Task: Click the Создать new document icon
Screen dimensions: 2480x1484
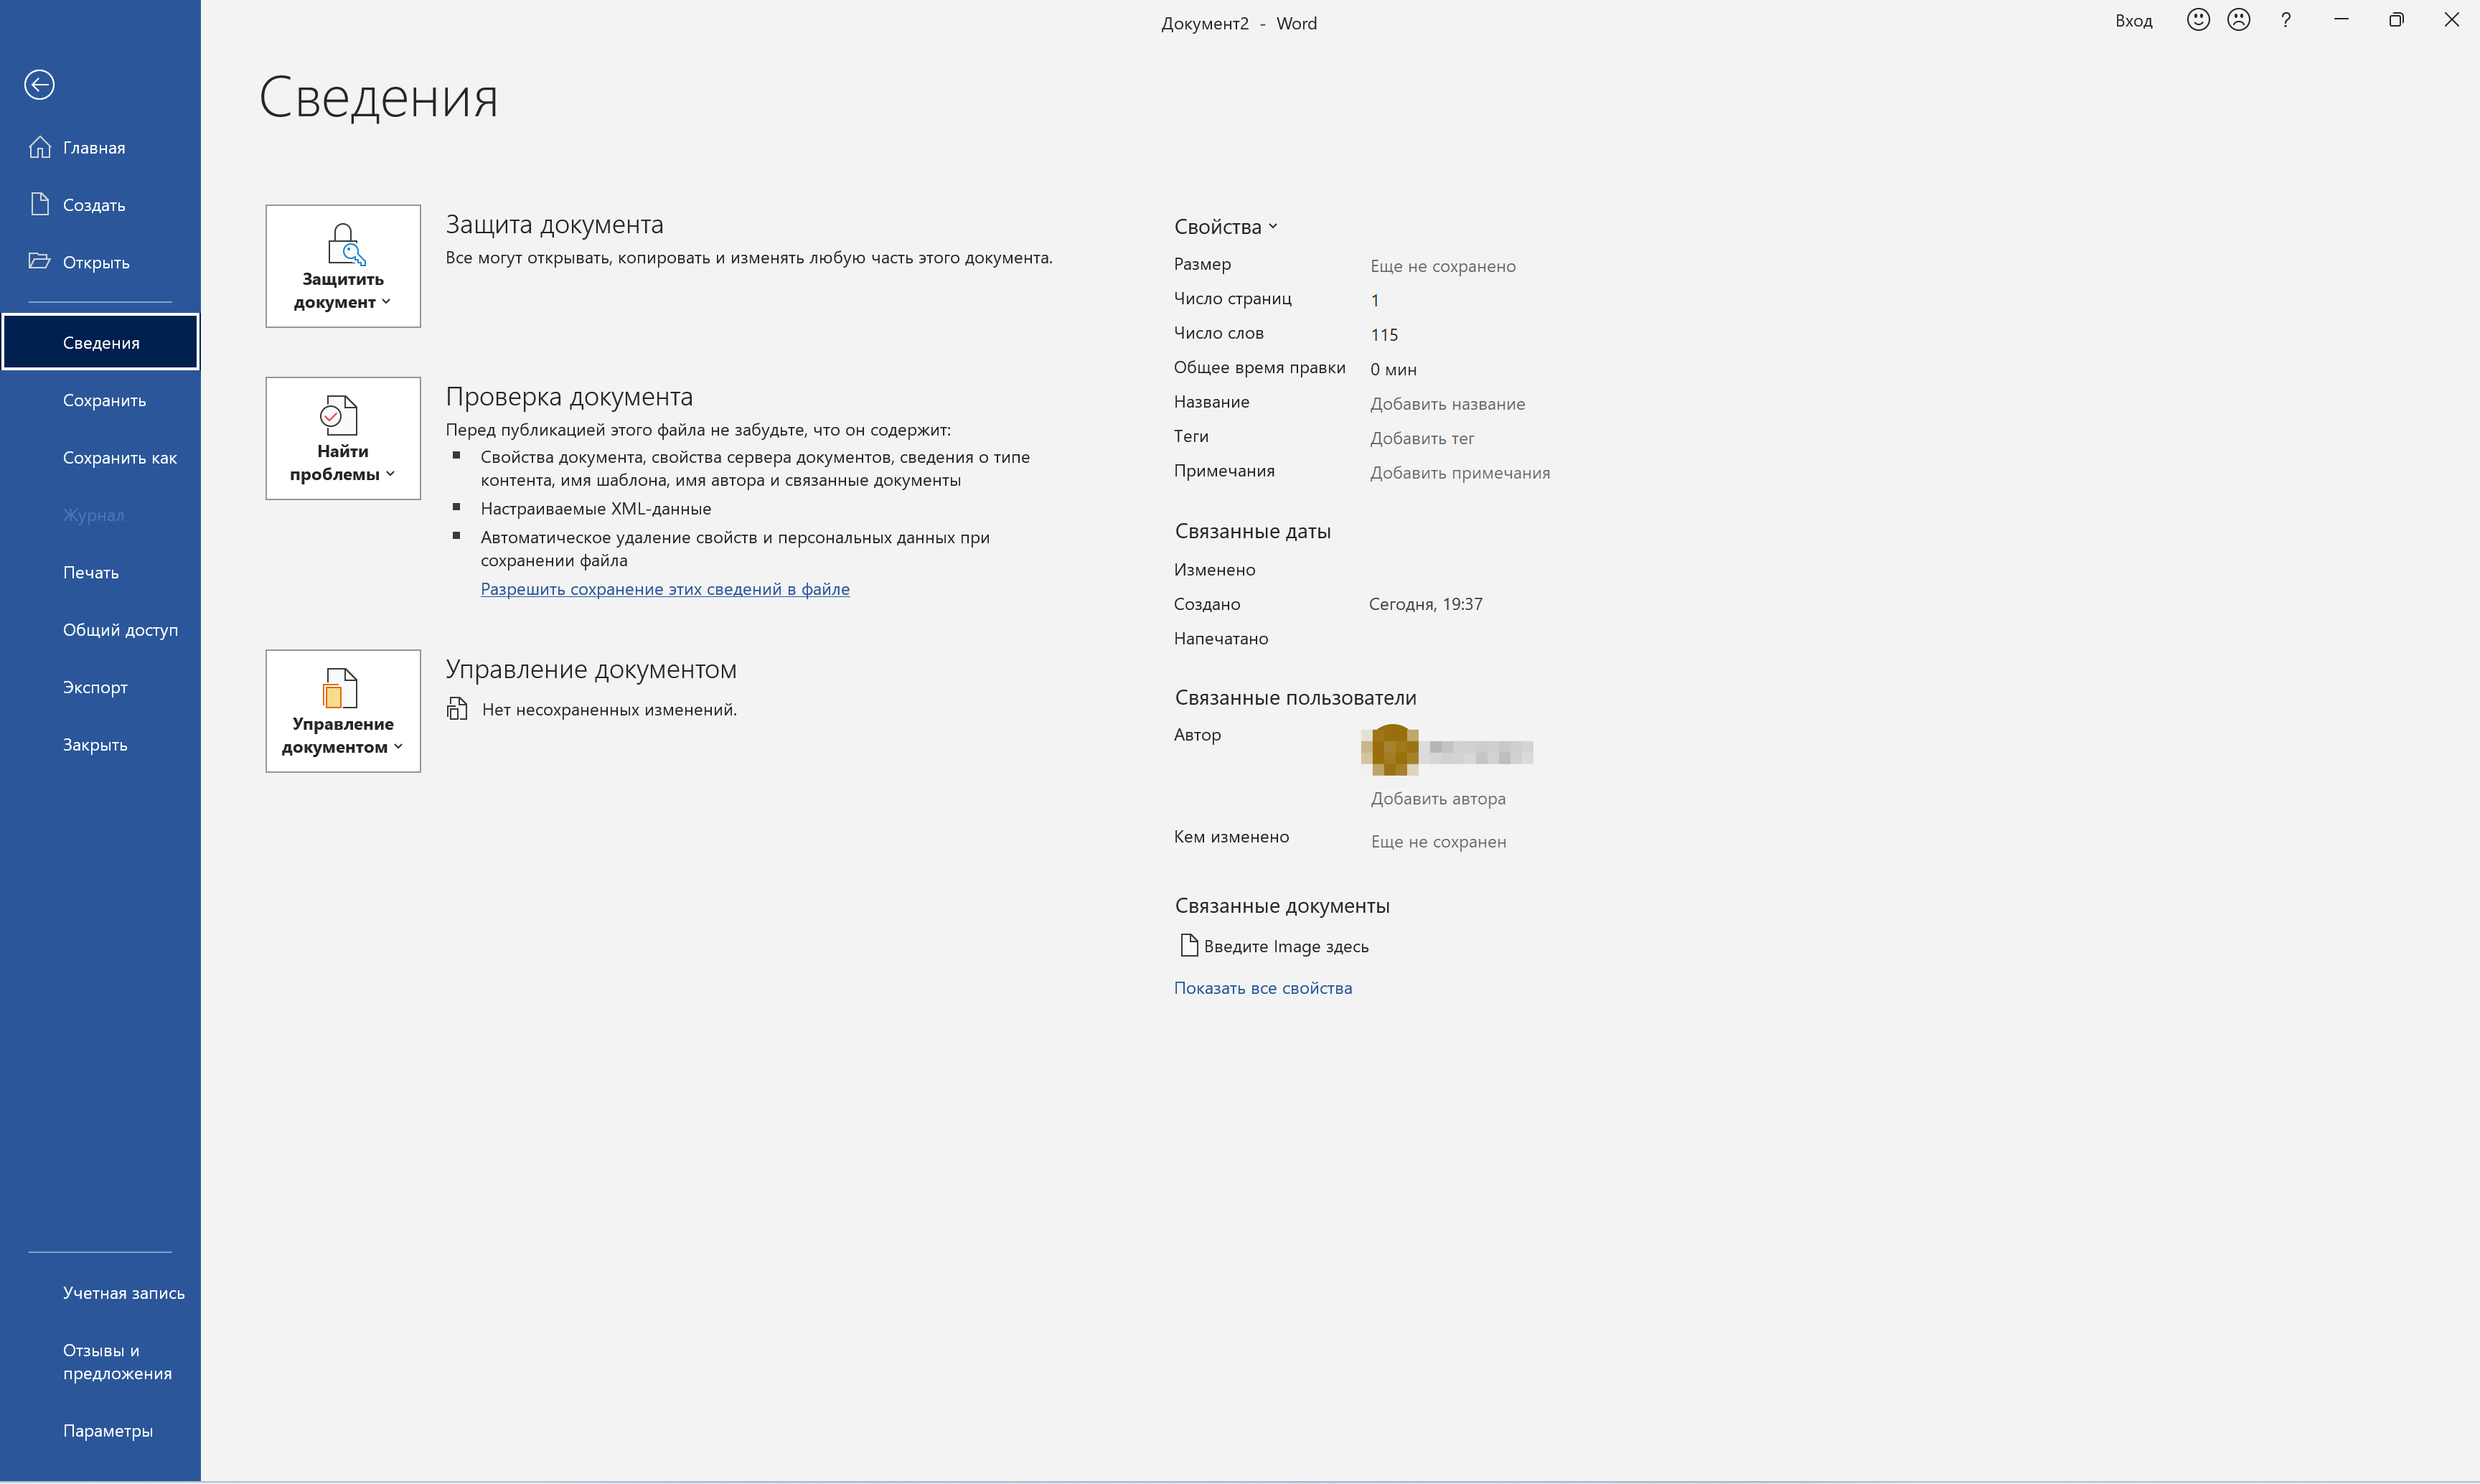Action: pyautogui.click(x=40, y=204)
